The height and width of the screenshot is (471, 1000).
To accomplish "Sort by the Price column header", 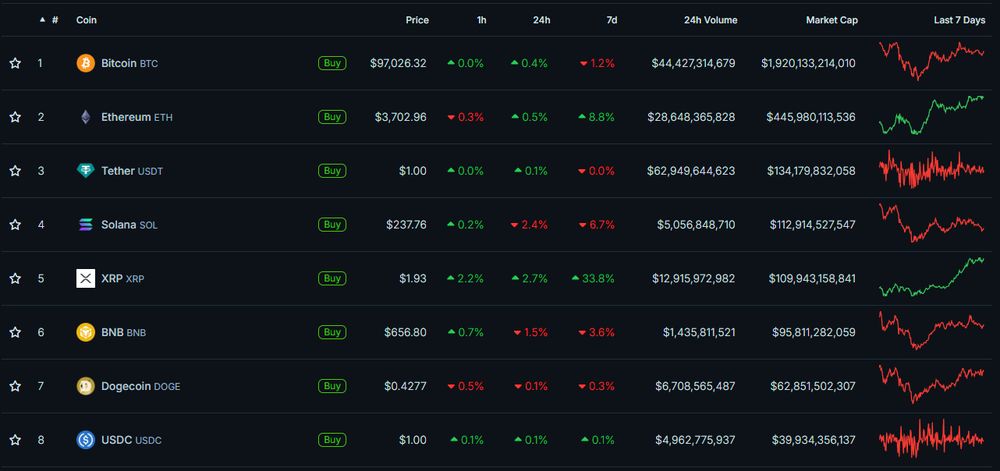I will [x=417, y=20].
